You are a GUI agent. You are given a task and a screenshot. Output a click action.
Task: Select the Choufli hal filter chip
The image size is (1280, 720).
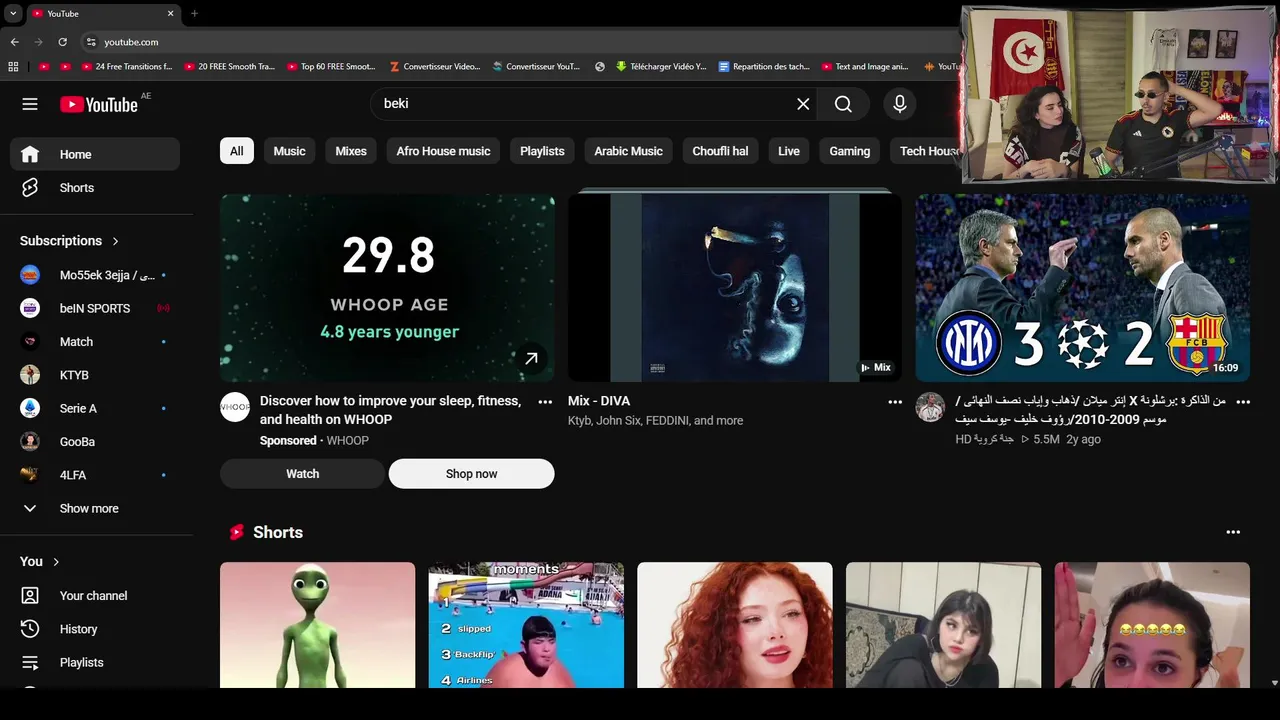pos(720,151)
